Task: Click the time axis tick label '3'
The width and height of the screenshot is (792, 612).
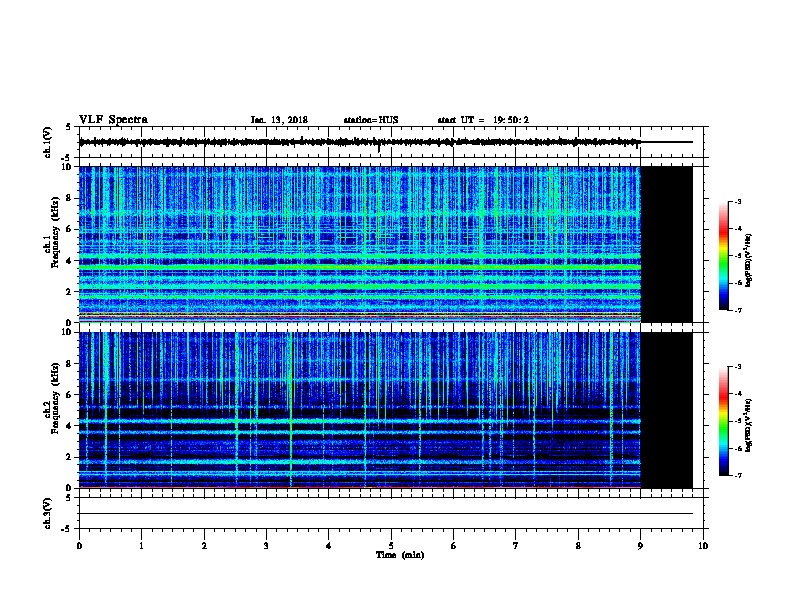Action: (x=266, y=546)
